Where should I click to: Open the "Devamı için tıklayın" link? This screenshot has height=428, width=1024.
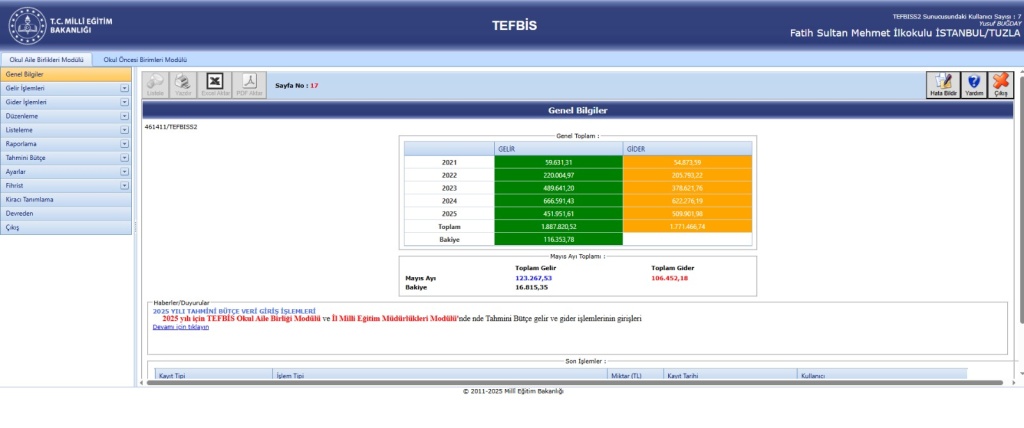coord(181,327)
